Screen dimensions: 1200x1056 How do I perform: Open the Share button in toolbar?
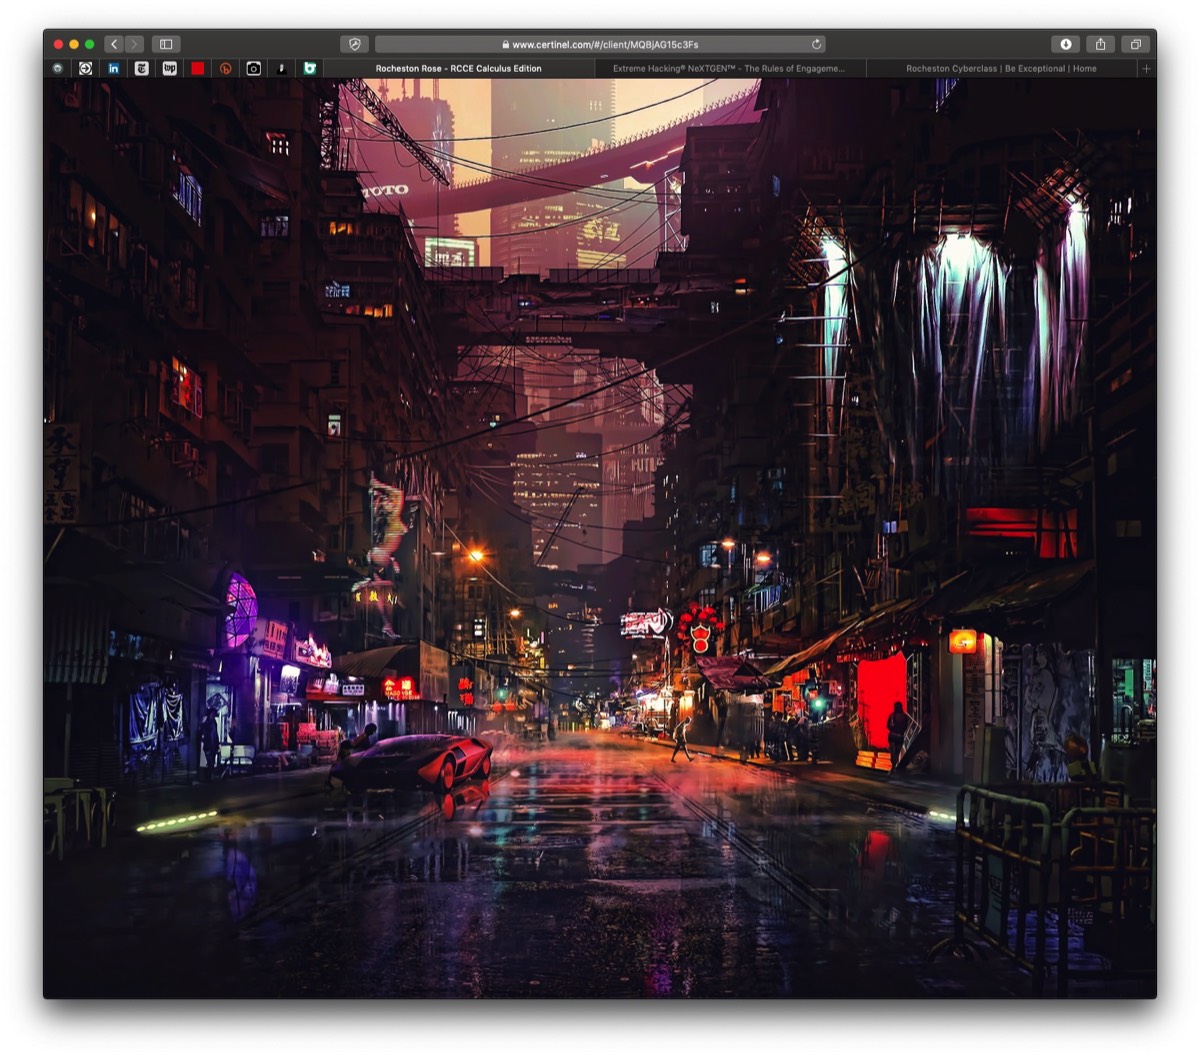pyautogui.click(x=1101, y=44)
